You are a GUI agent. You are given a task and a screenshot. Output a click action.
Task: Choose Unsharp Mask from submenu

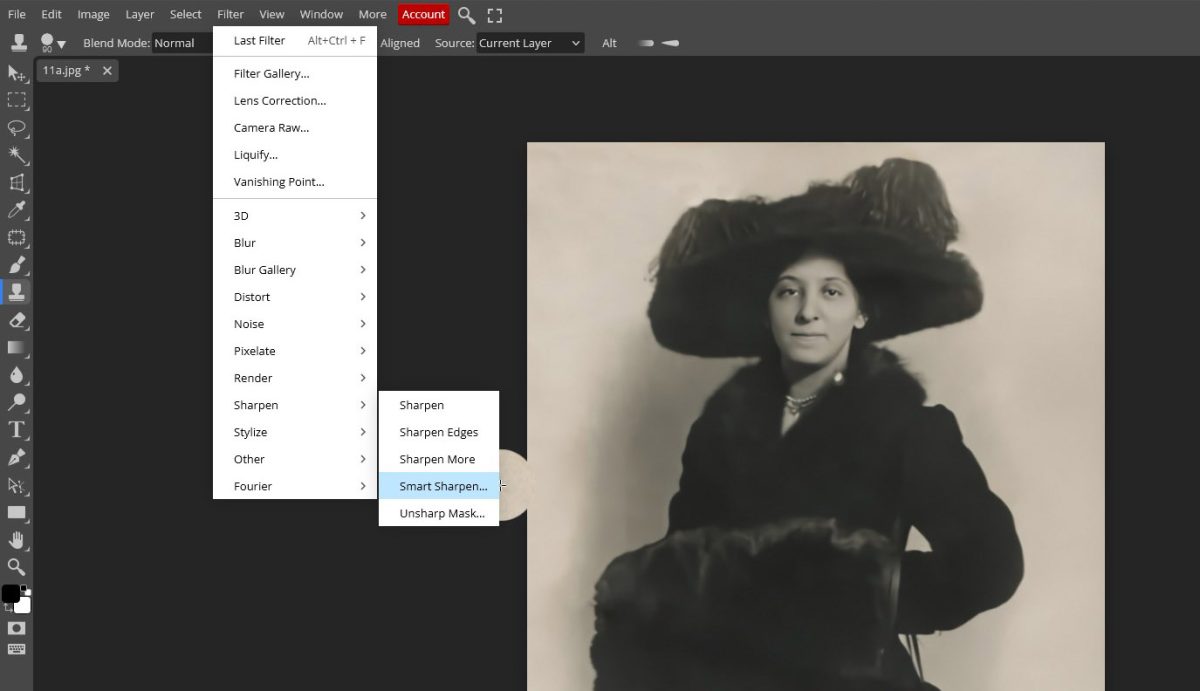[x=439, y=513]
